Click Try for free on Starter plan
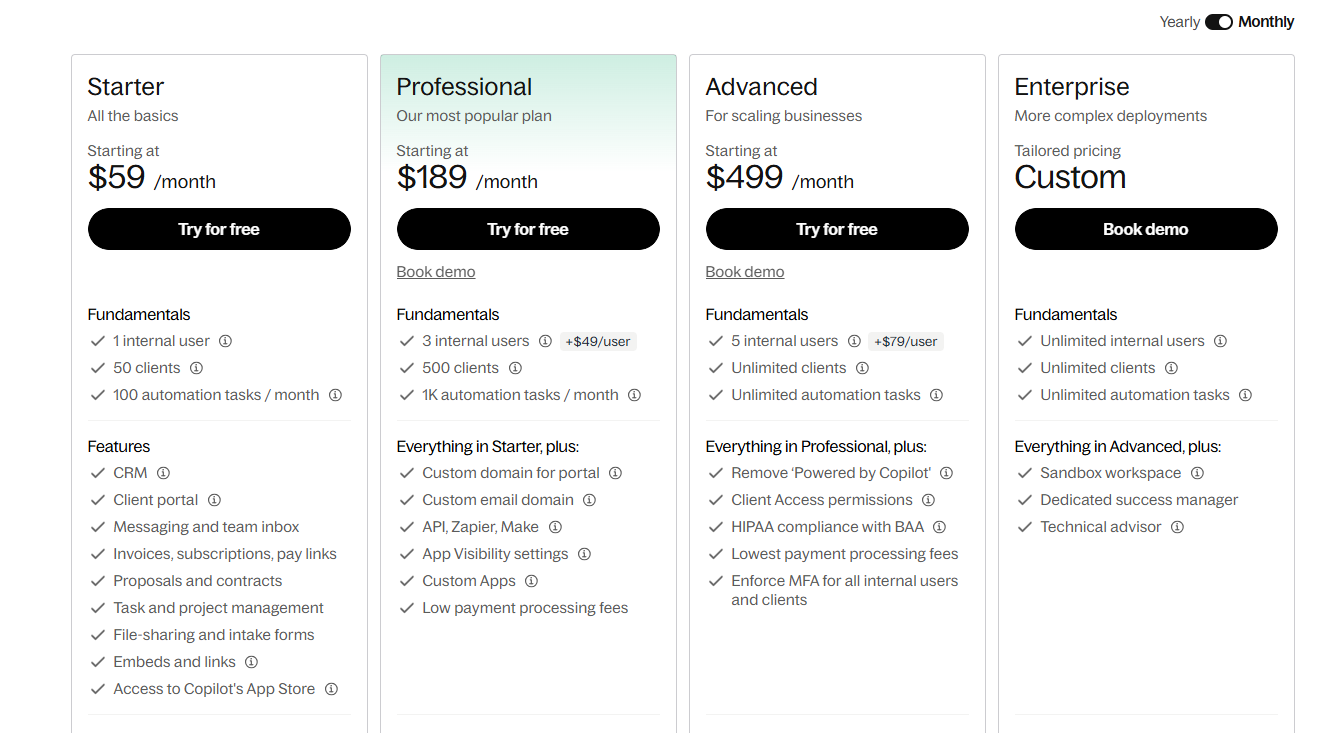The height and width of the screenshot is (733, 1343). tap(219, 229)
